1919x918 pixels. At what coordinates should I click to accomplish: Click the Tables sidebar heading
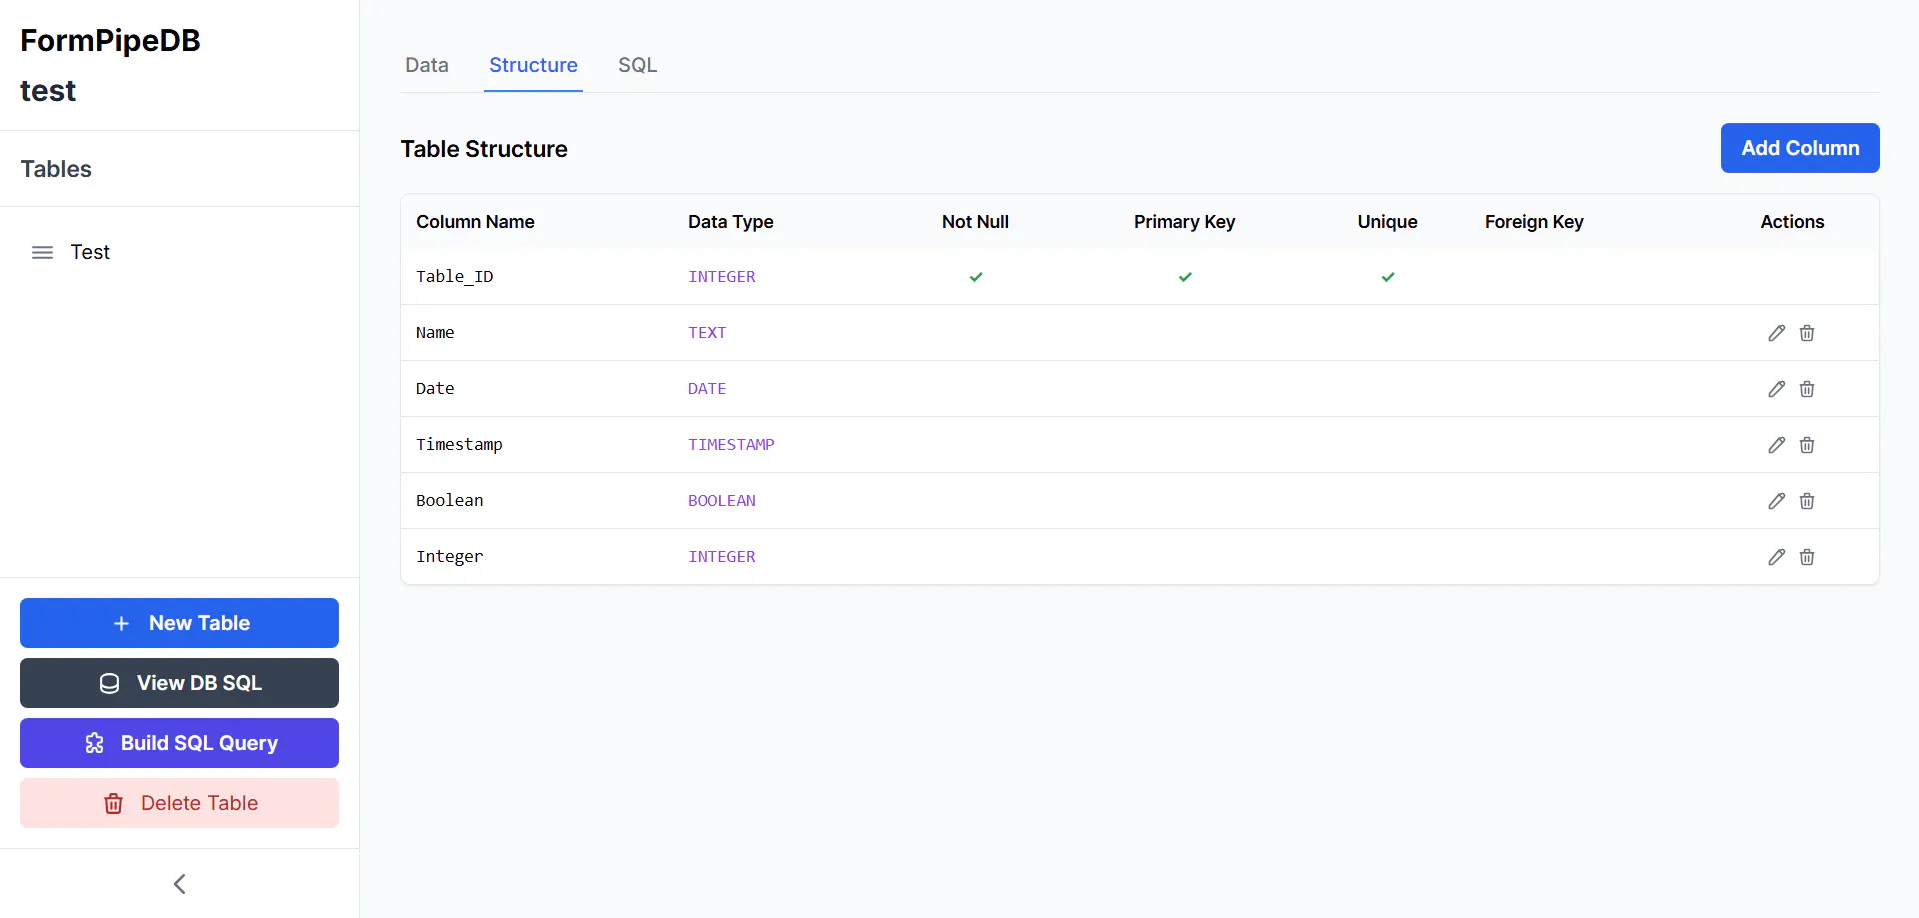tap(56, 169)
